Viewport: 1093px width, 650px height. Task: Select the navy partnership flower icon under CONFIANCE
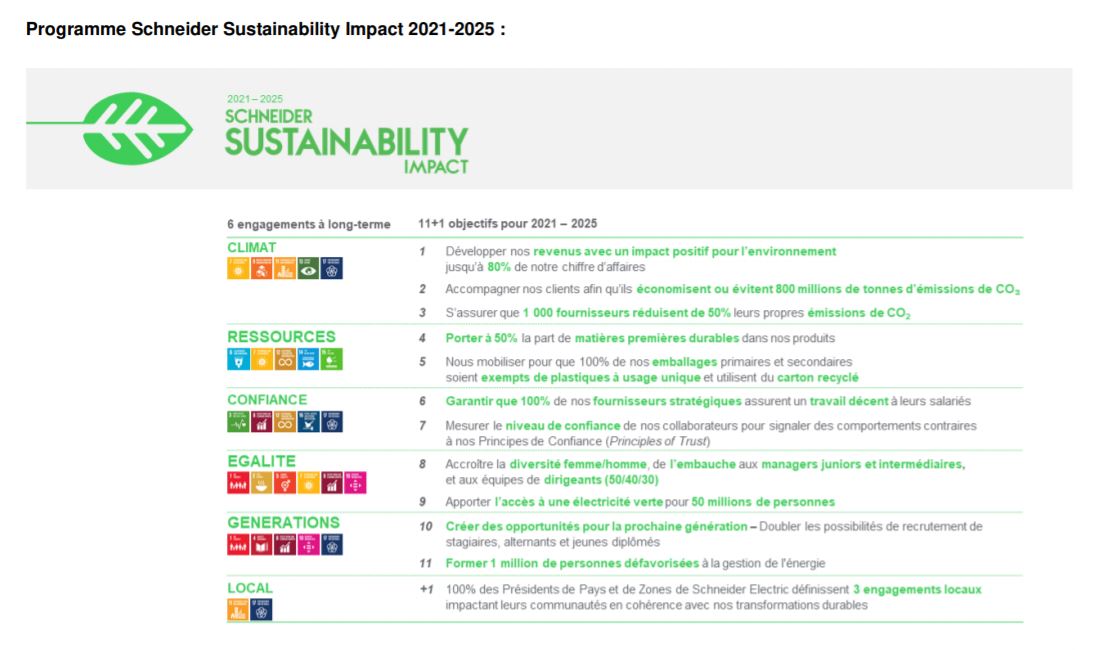[332, 422]
